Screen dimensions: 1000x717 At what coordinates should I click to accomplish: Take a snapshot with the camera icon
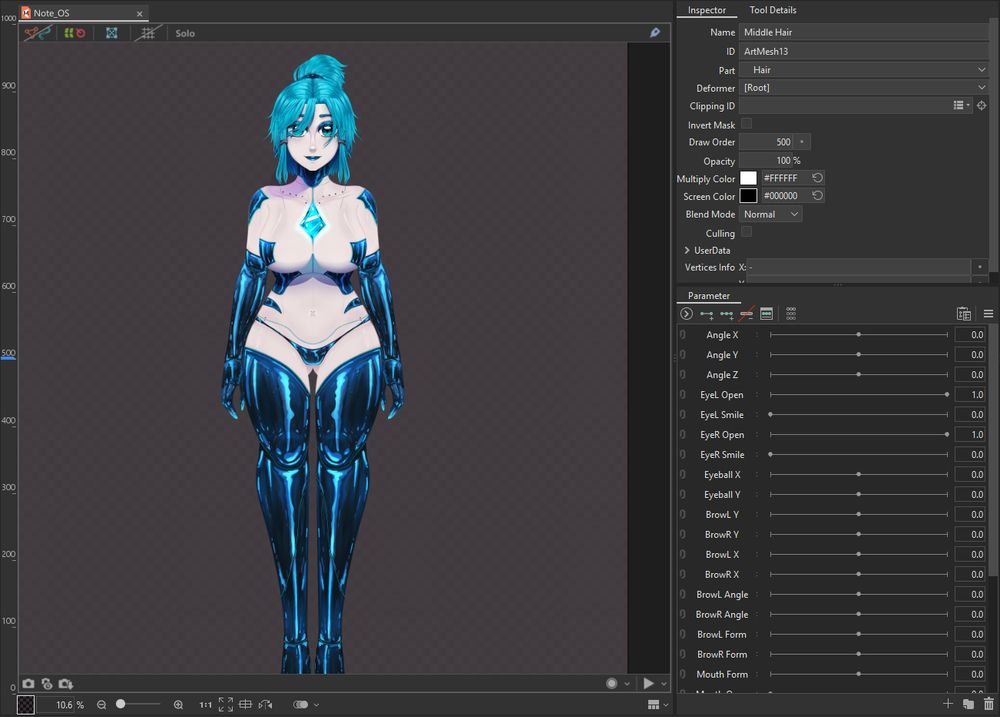tap(28, 683)
